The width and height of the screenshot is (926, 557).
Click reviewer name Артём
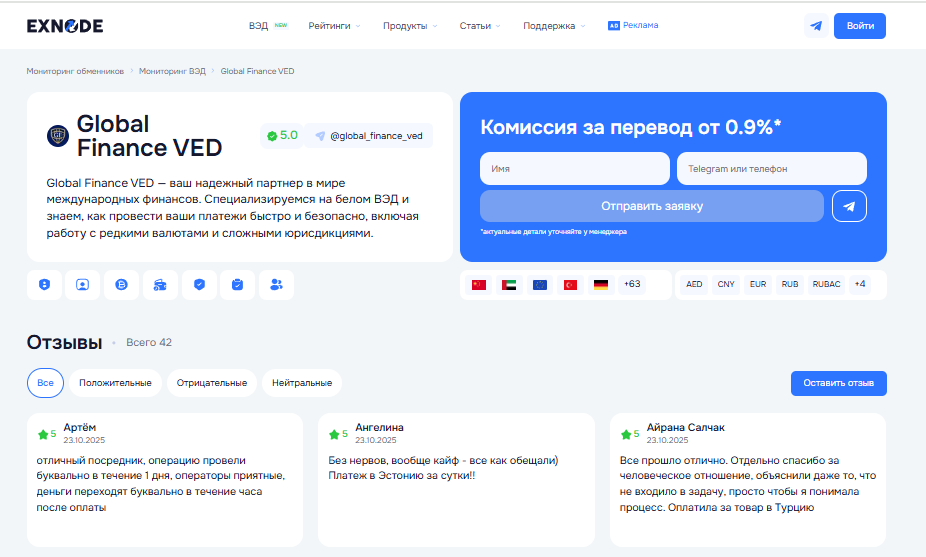[80, 427]
